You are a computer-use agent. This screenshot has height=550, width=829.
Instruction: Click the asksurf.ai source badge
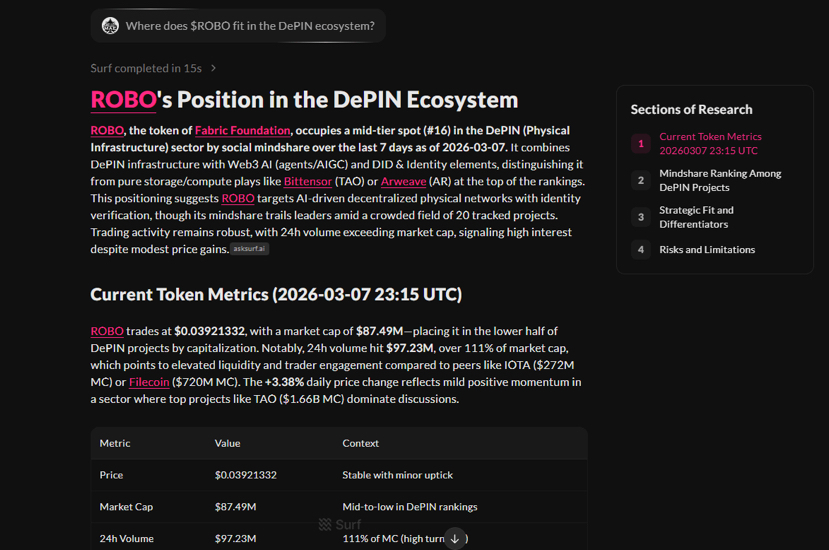(x=250, y=249)
